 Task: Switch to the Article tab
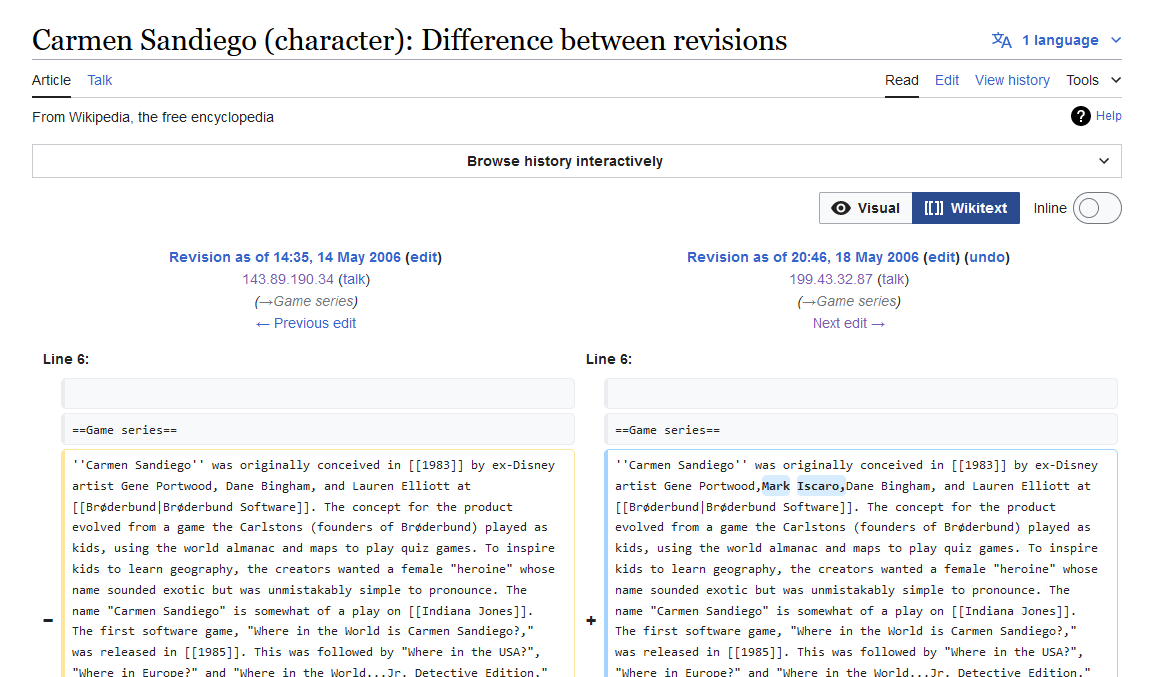tap(51, 80)
